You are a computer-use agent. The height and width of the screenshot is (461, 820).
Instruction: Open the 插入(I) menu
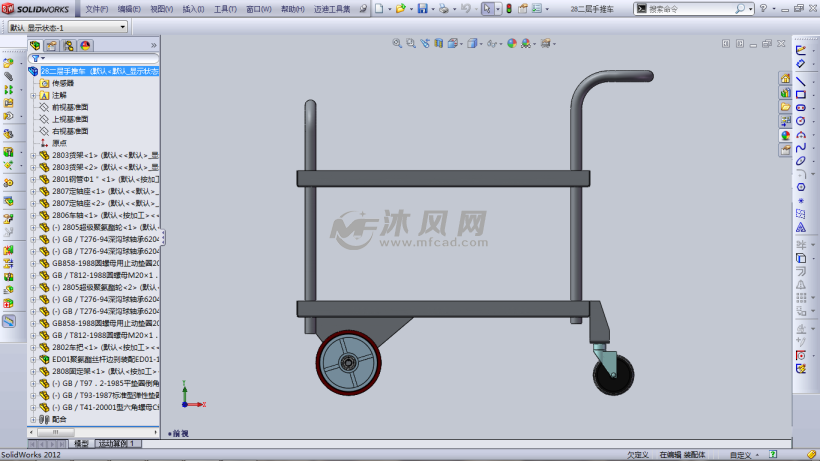click(x=193, y=9)
